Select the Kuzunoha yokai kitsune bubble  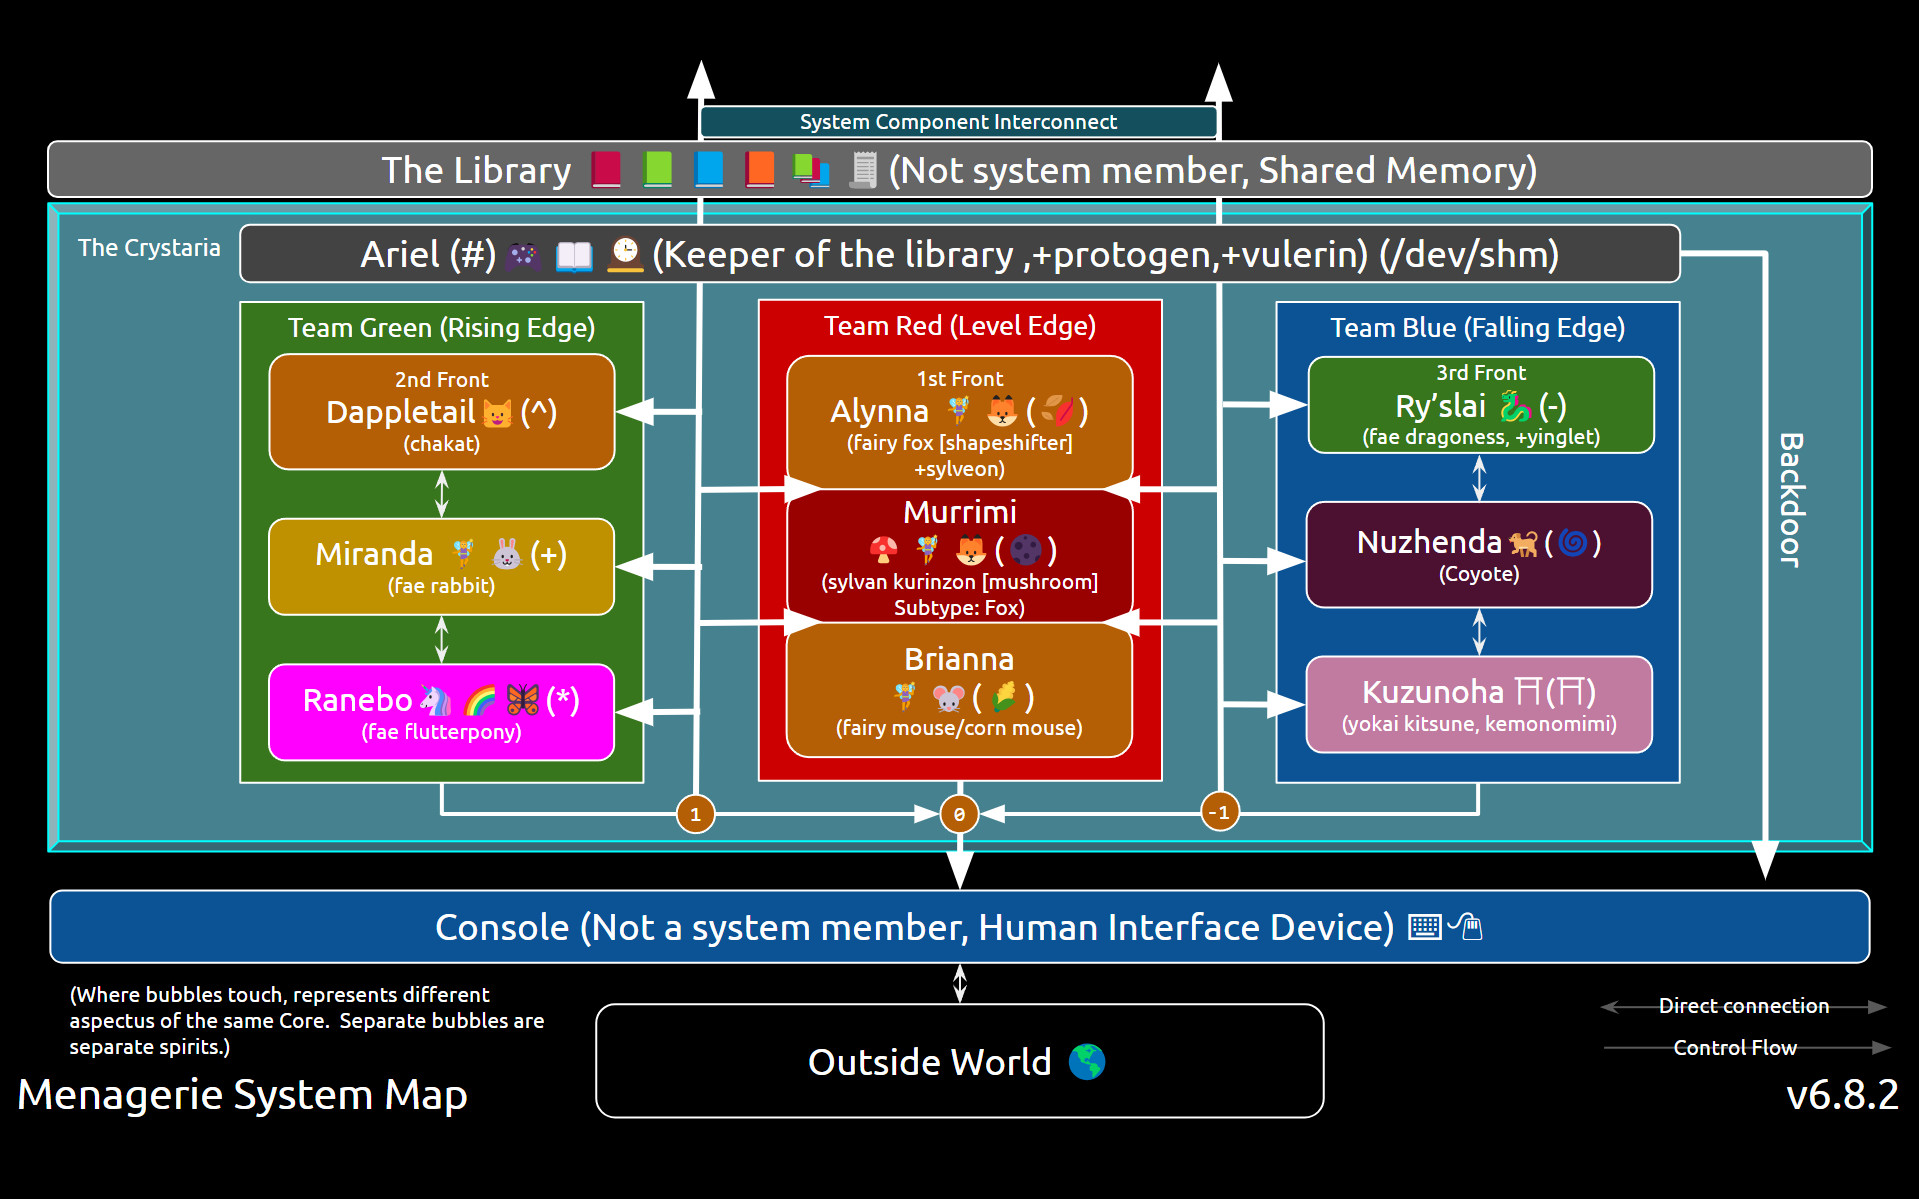1479,705
